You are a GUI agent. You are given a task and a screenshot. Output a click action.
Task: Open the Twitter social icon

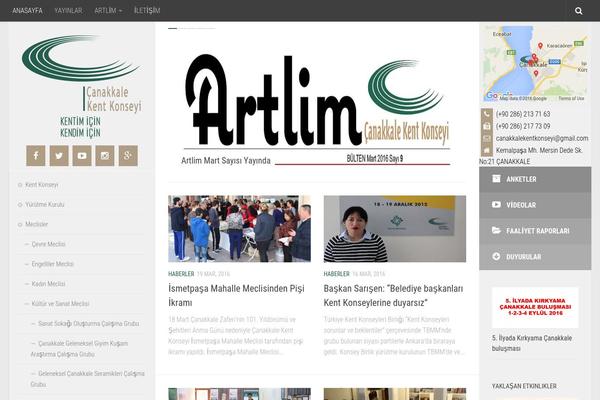point(59,155)
